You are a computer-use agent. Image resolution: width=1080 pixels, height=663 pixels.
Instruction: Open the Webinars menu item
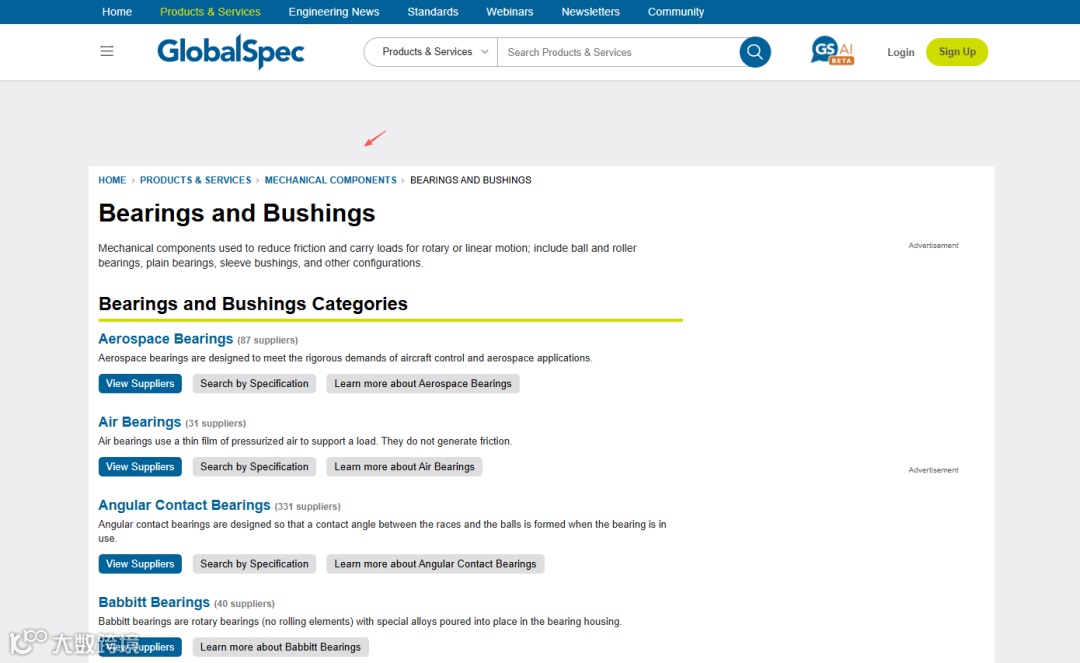pyautogui.click(x=510, y=12)
